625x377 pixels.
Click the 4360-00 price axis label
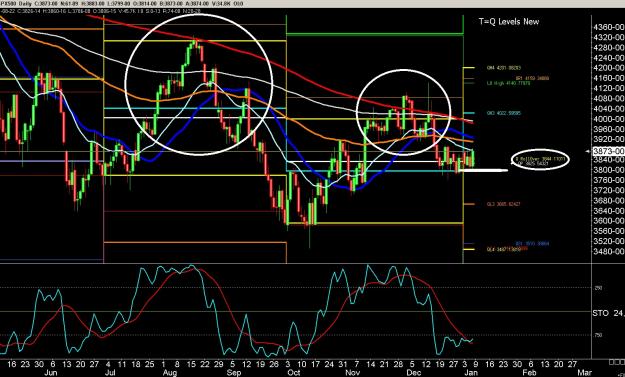coord(608,27)
